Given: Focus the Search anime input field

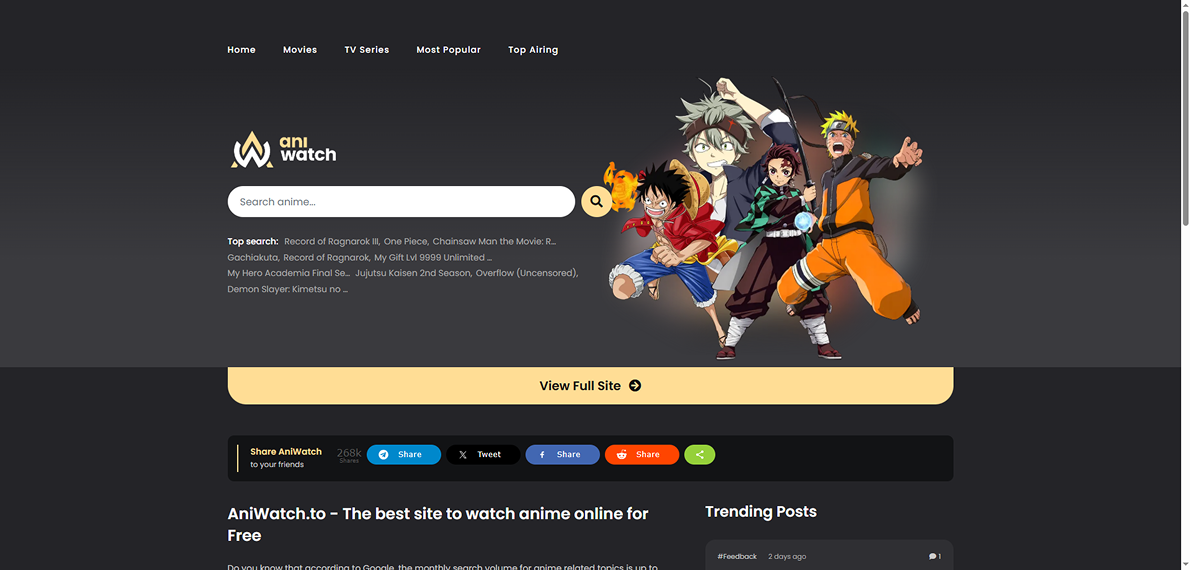Looking at the screenshot, I should [401, 201].
